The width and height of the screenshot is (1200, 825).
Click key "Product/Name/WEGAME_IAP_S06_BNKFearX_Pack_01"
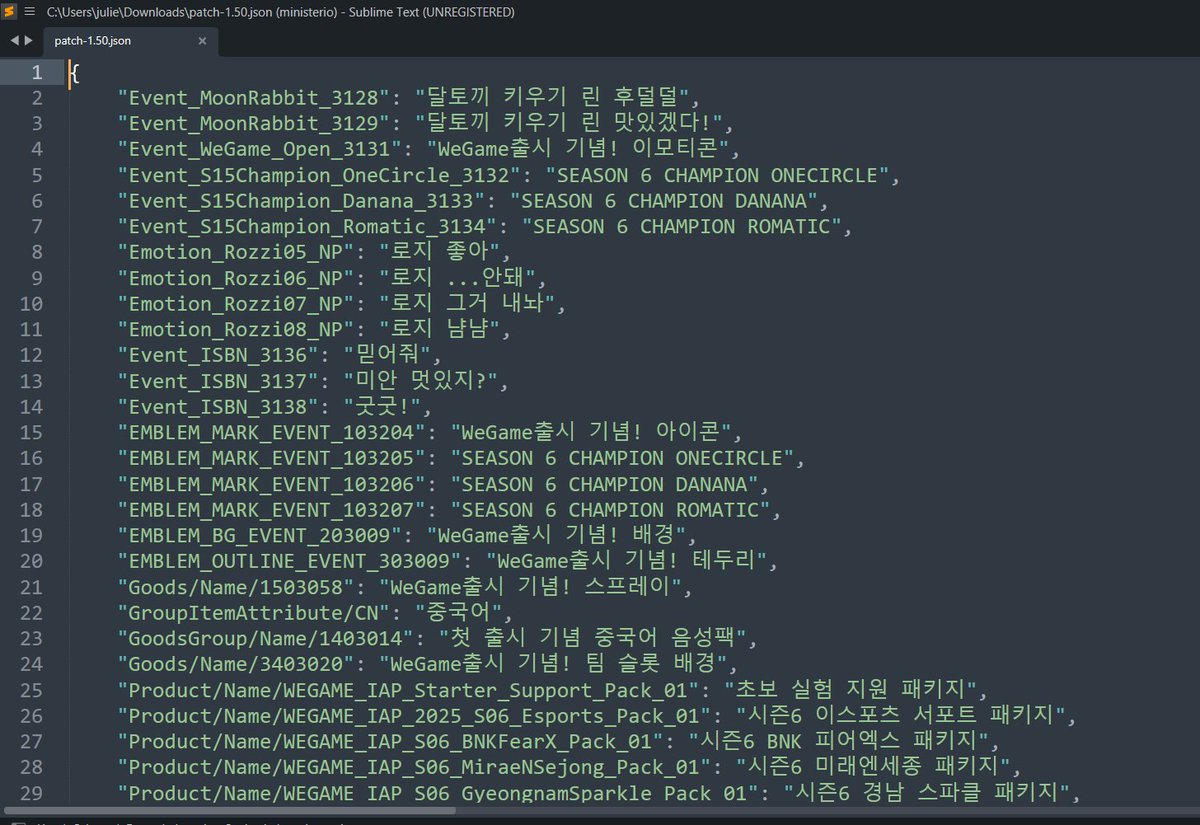pyautogui.click(x=389, y=741)
